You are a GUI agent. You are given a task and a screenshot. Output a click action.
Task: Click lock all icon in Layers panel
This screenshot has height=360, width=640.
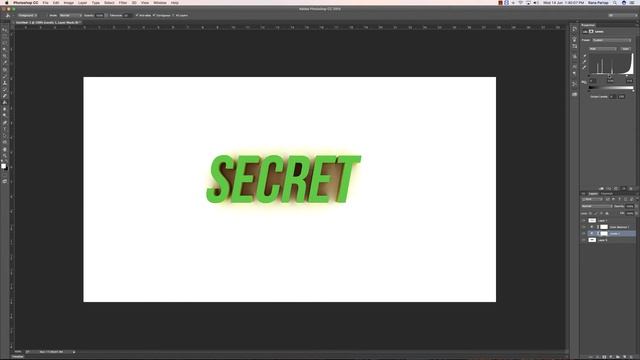point(607,213)
